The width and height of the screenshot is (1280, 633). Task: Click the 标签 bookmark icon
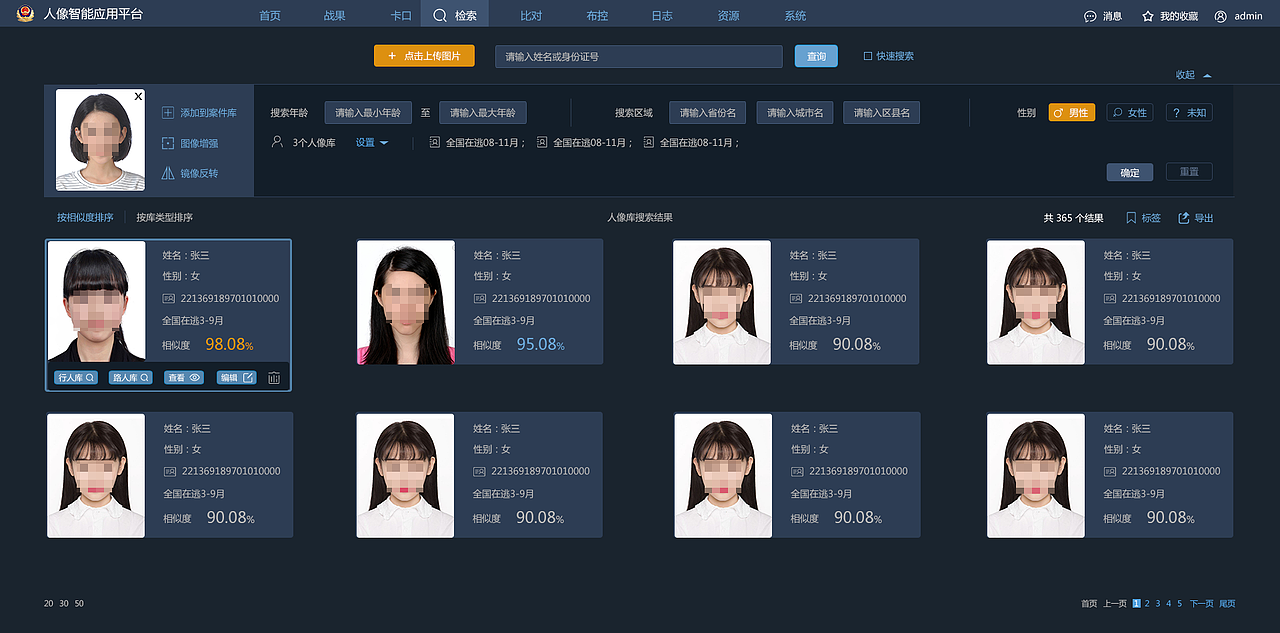click(x=1131, y=217)
